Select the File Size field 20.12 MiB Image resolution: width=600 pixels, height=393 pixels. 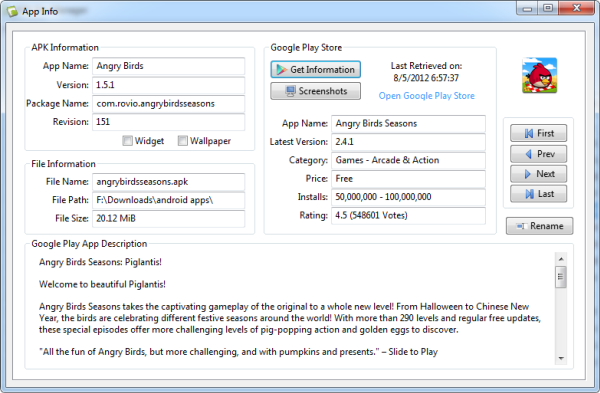point(168,219)
